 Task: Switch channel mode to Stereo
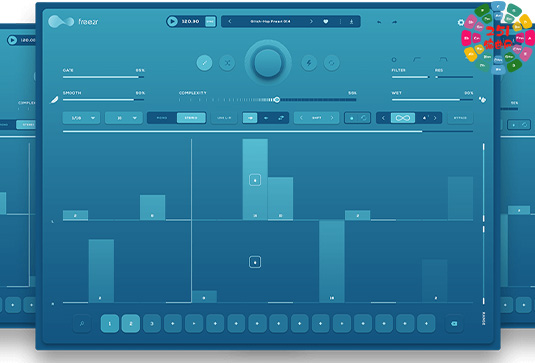pyautogui.click(x=191, y=118)
